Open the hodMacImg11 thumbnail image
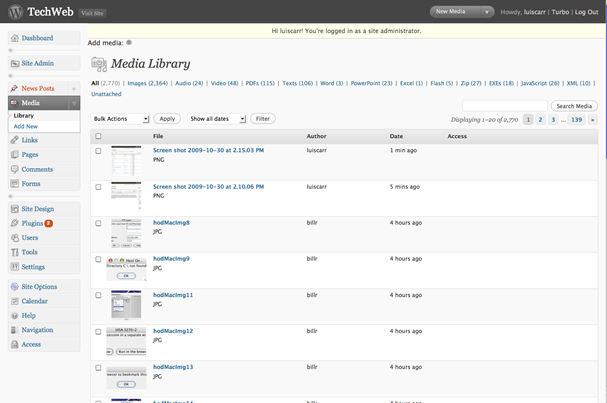This screenshot has width=607, height=403. click(126, 302)
